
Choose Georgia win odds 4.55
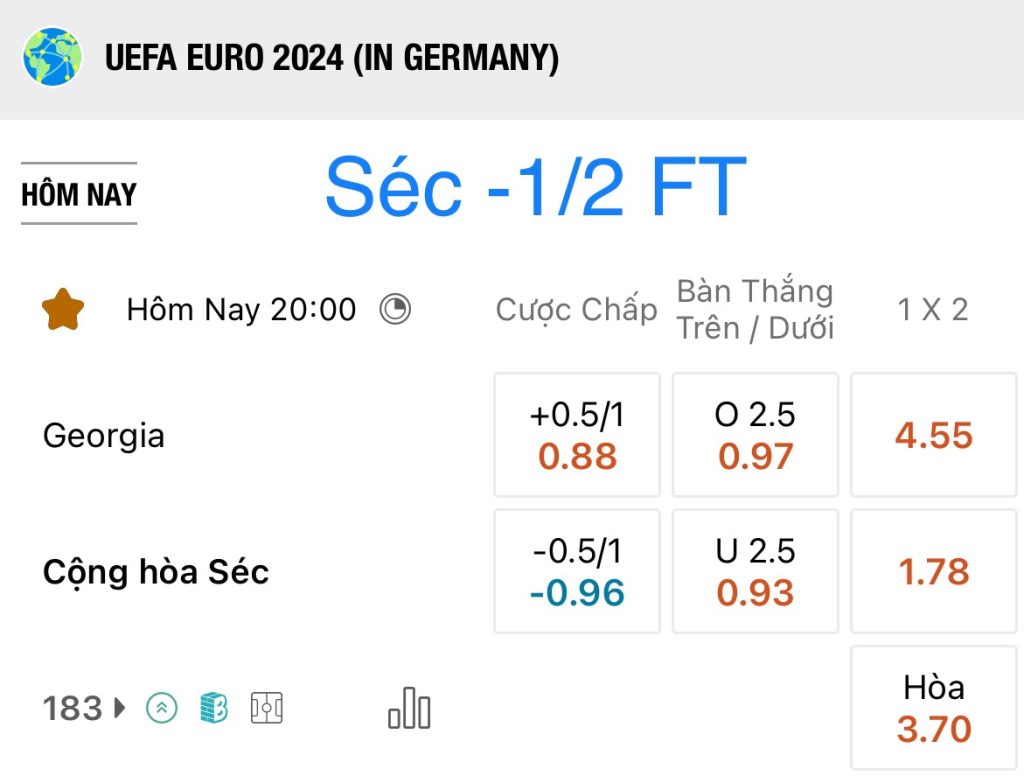[x=934, y=435]
